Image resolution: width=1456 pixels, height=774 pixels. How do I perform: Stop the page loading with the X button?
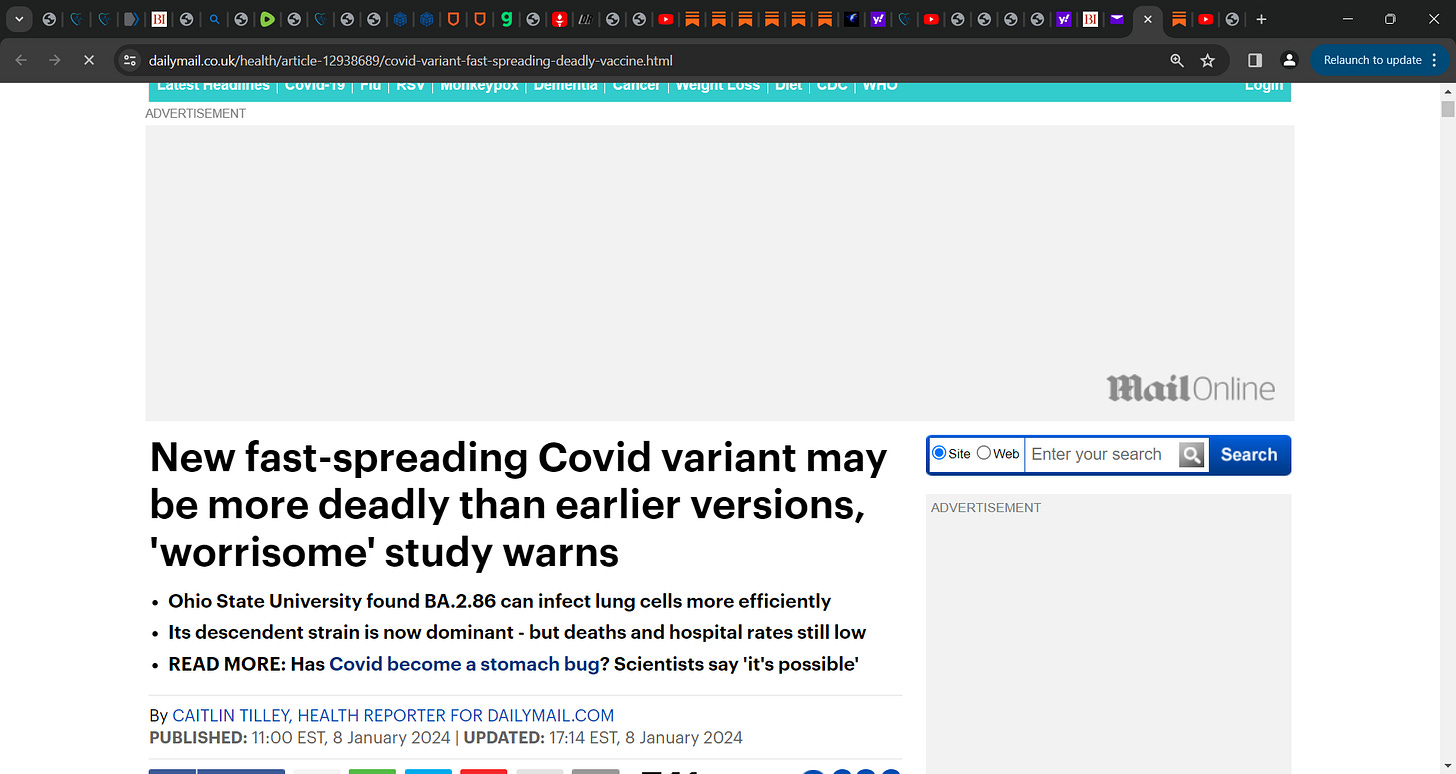[88, 60]
